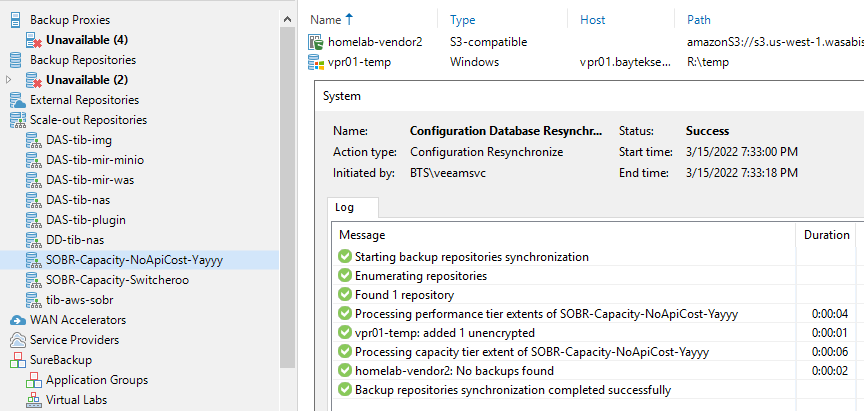Sort by the Type column header
This screenshot has width=864, height=411.
point(463,20)
